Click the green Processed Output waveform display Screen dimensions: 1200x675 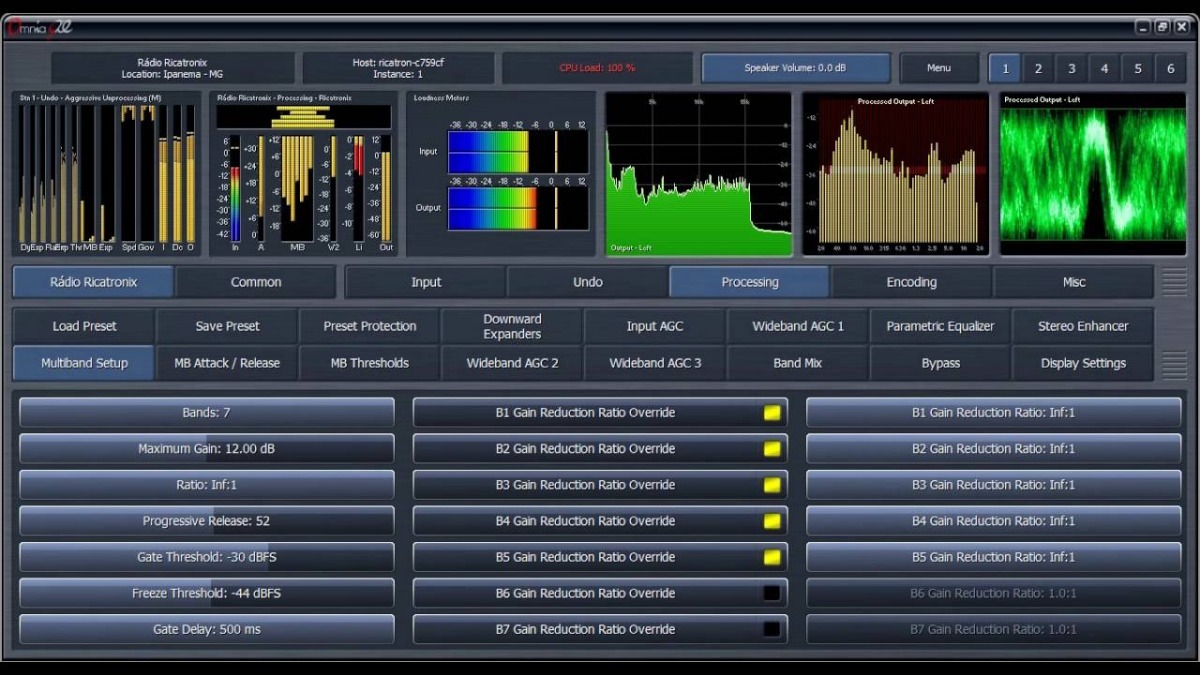coord(1093,174)
